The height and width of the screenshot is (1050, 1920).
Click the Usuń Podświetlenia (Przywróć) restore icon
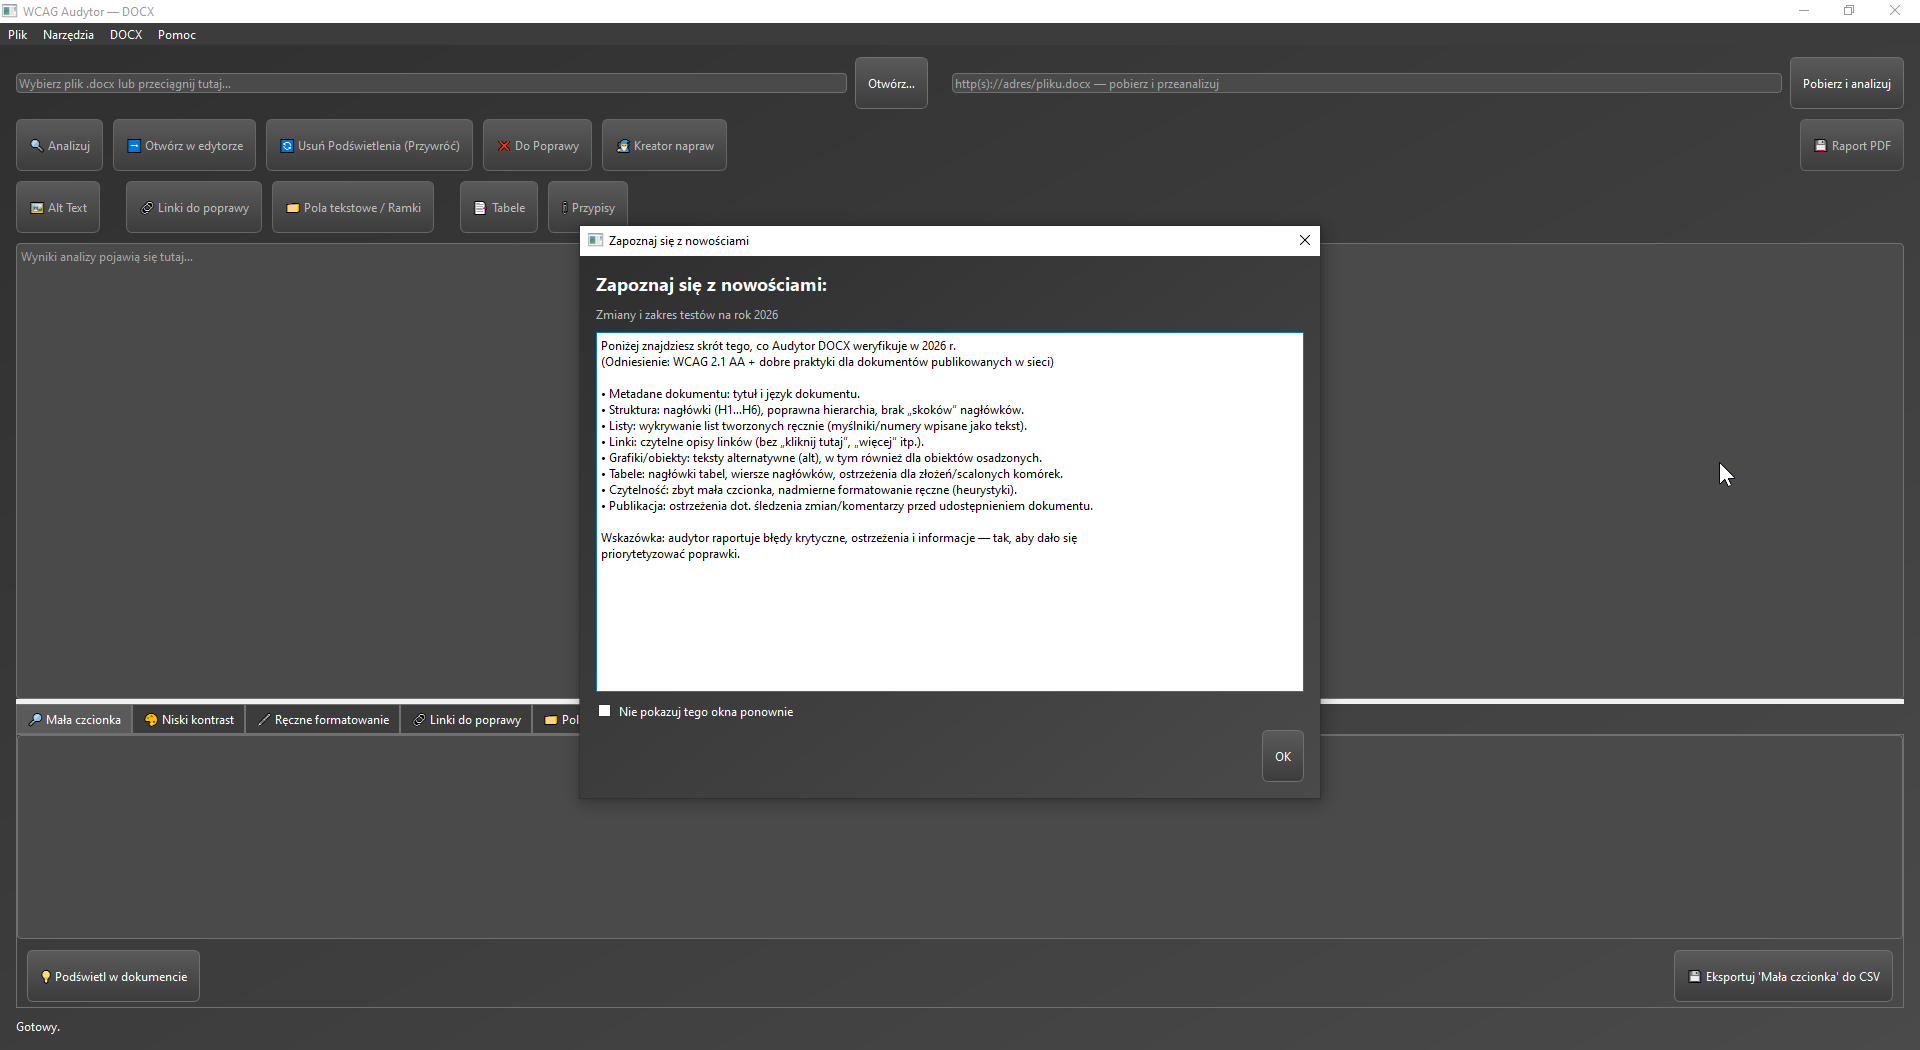(x=288, y=145)
